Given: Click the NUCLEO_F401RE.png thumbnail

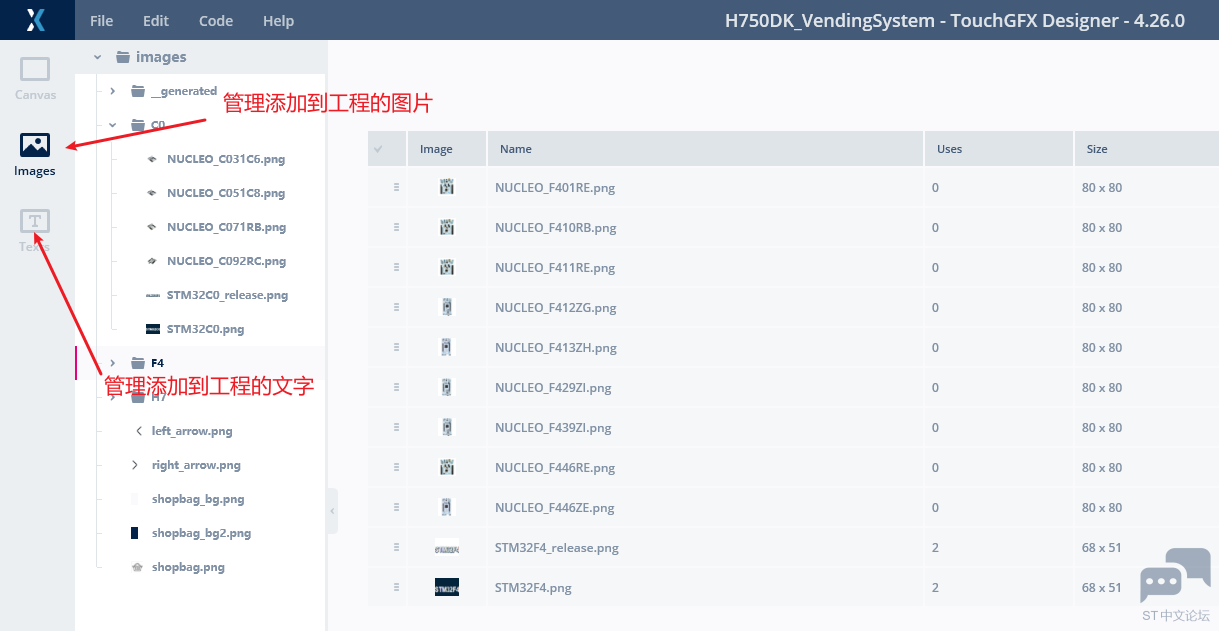Looking at the screenshot, I should tap(447, 187).
